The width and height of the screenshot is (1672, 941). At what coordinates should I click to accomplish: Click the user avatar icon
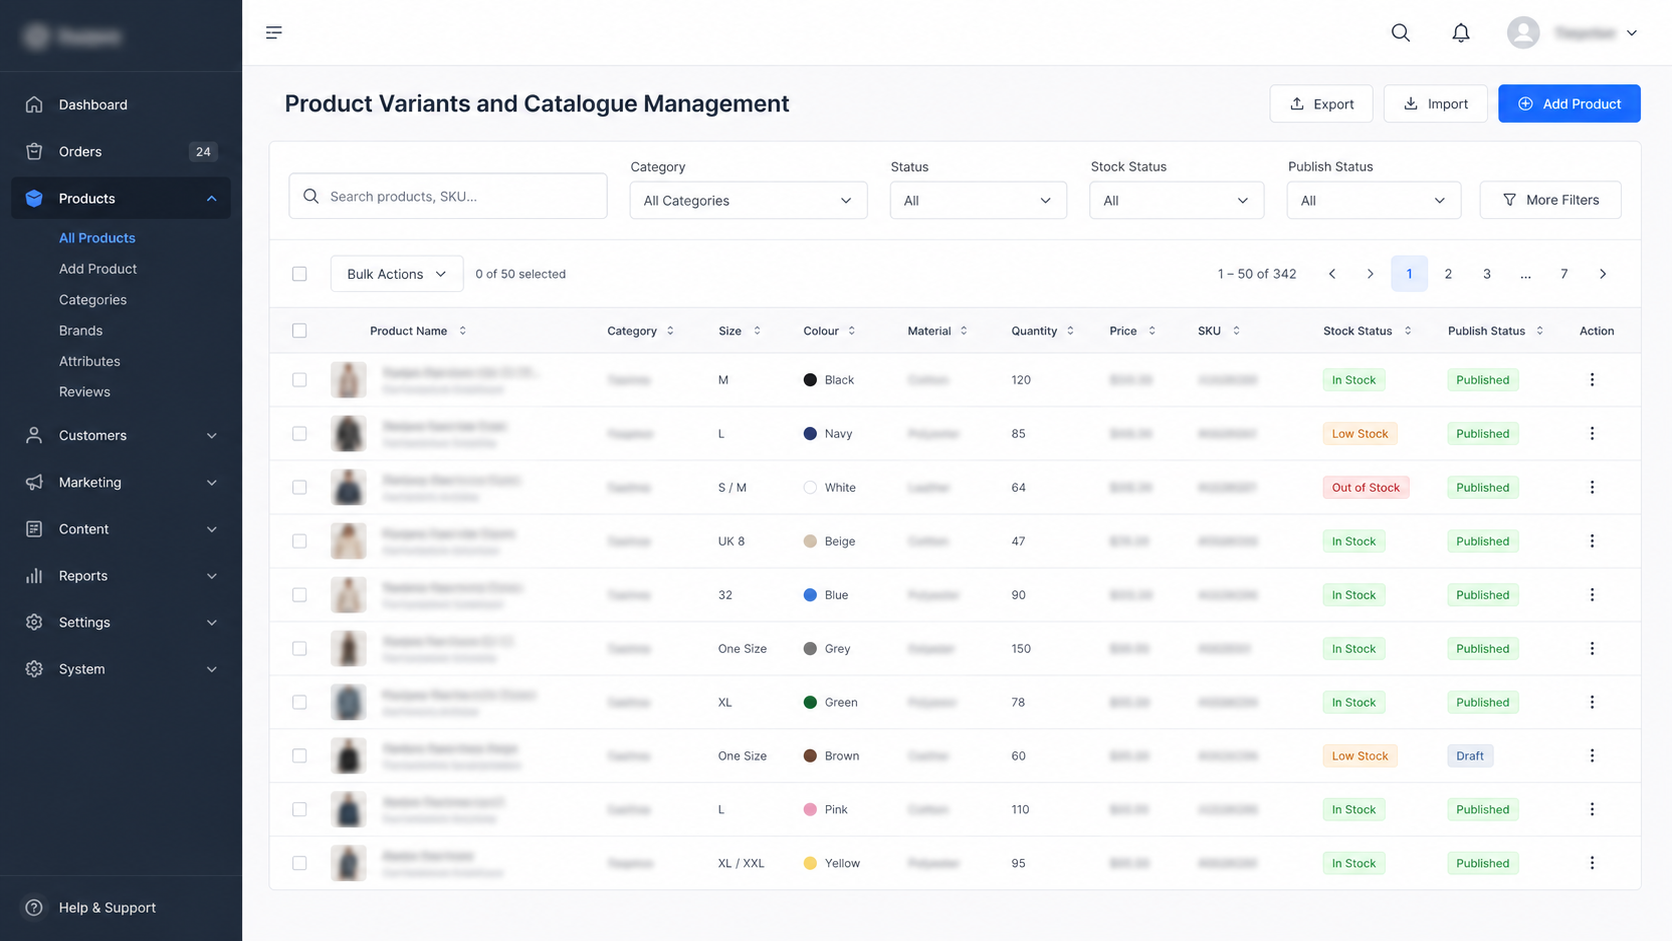(1523, 33)
